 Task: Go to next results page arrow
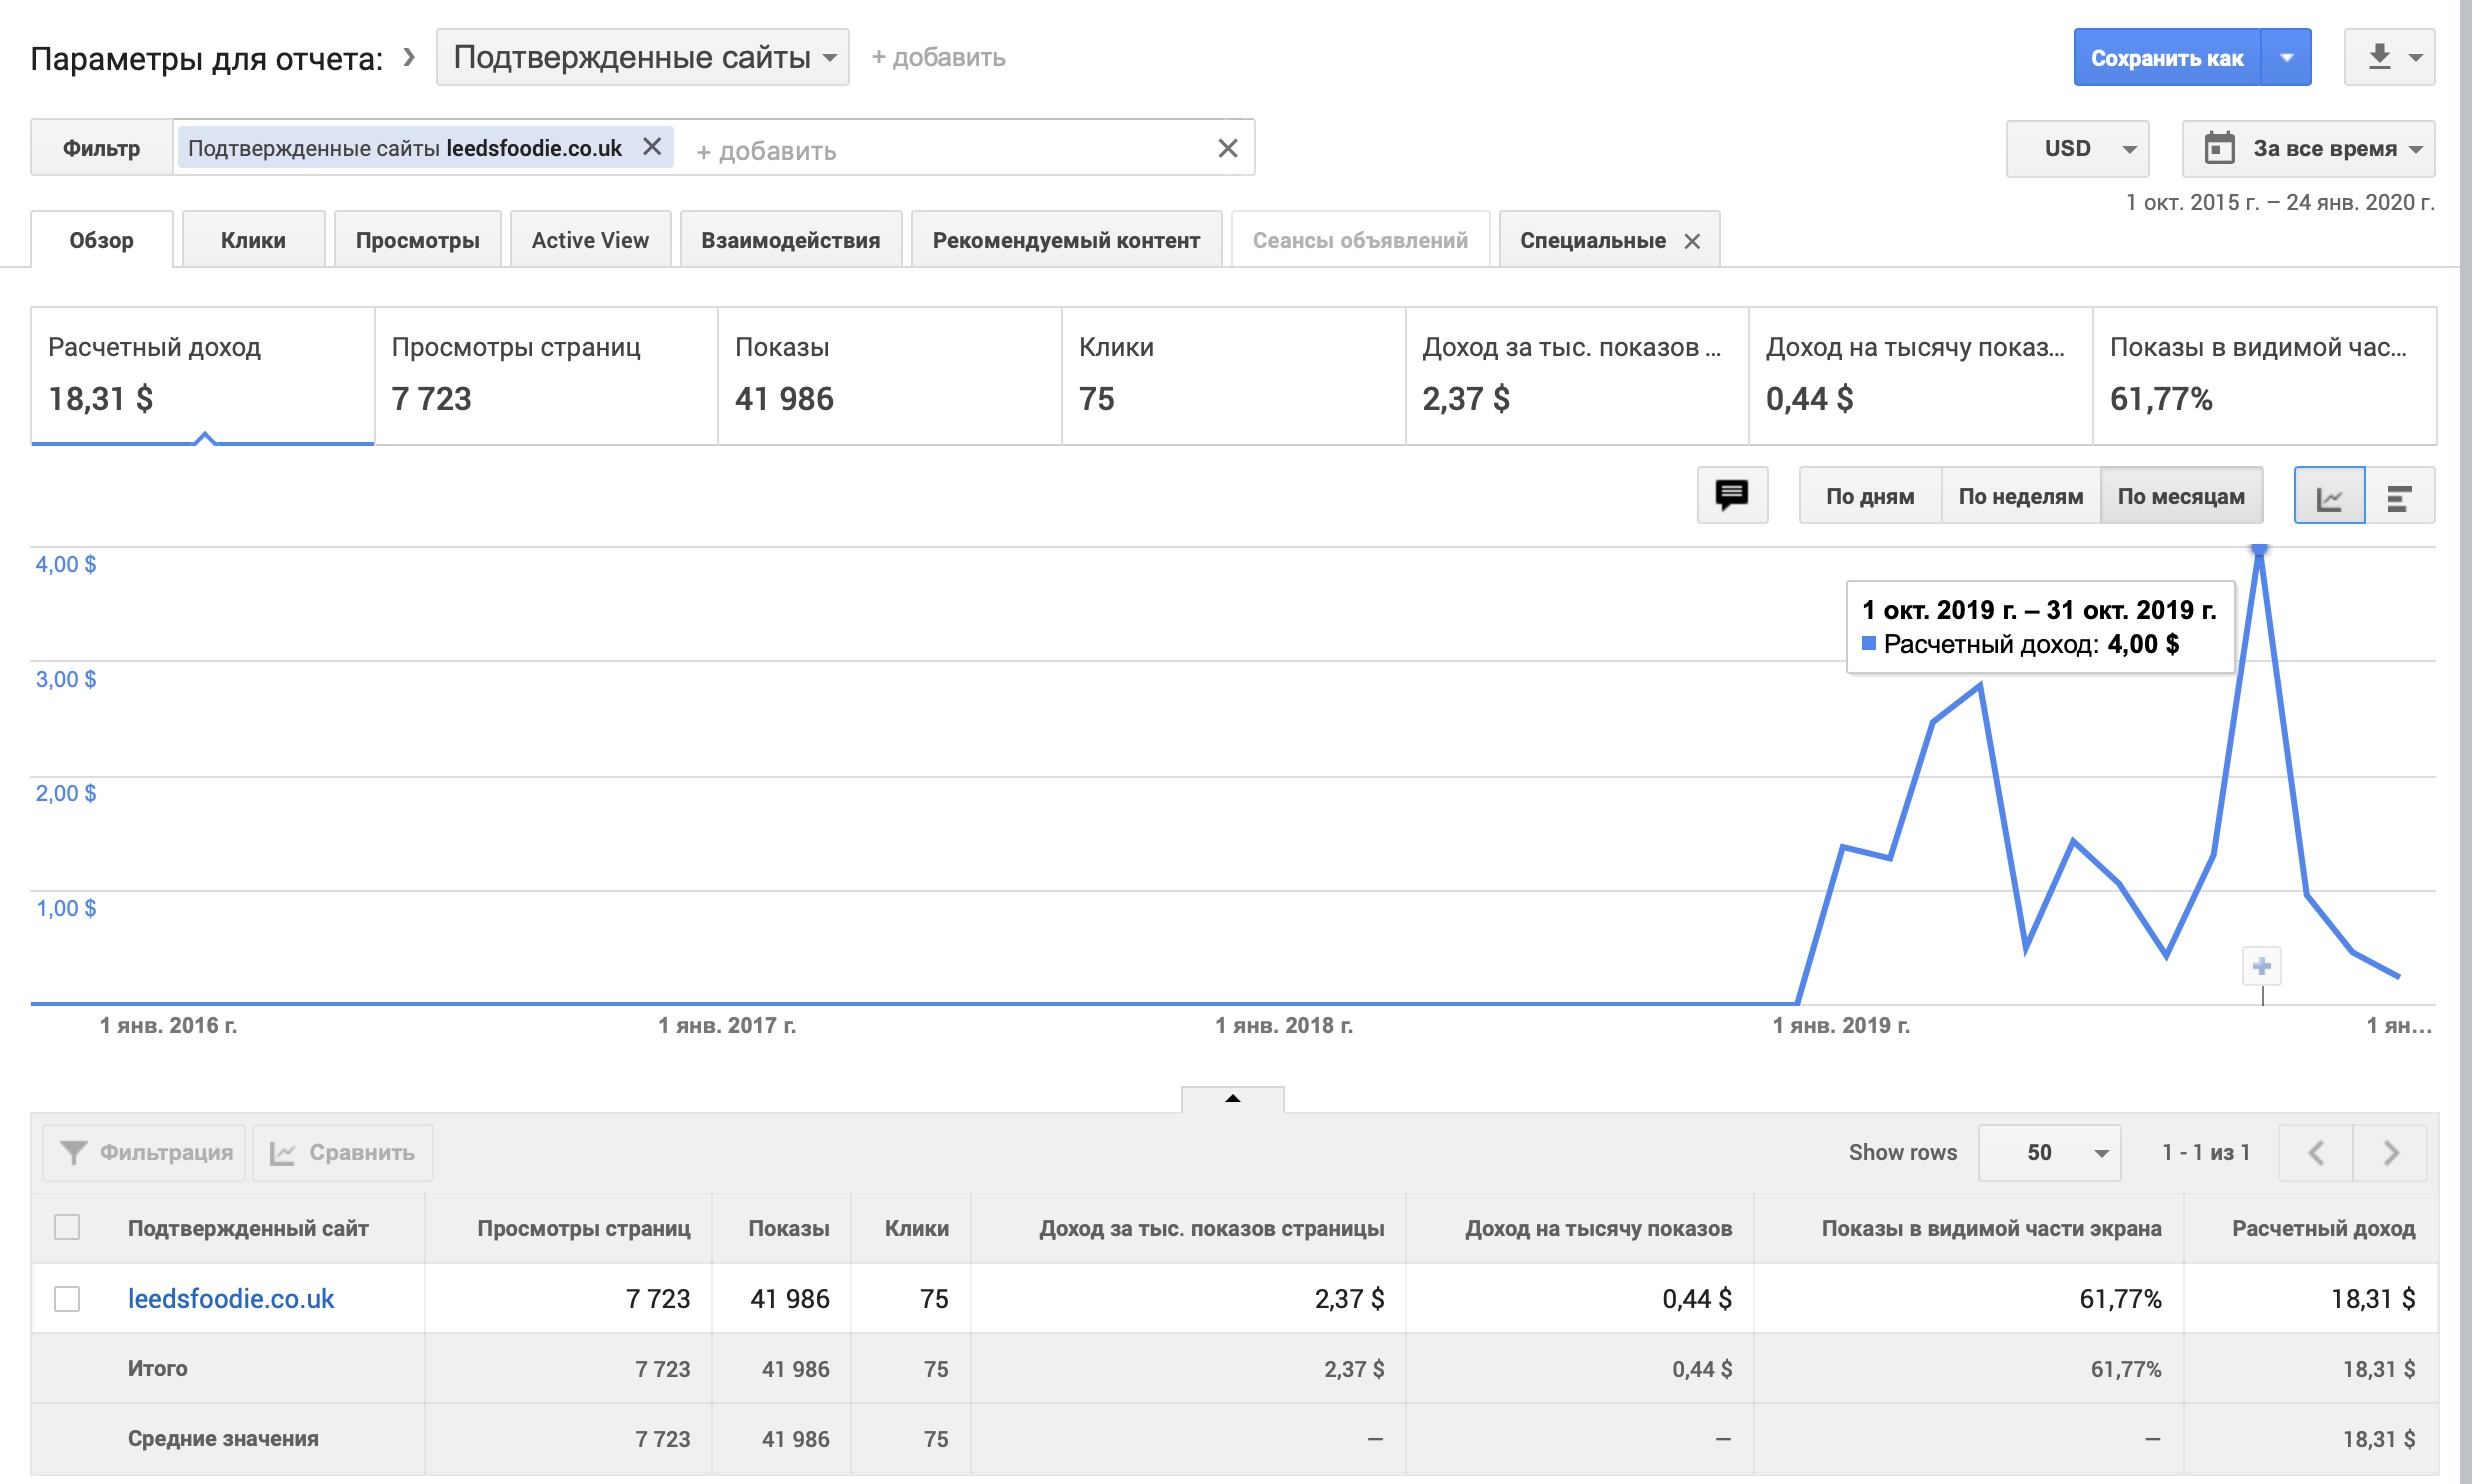coord(2390,1152)
